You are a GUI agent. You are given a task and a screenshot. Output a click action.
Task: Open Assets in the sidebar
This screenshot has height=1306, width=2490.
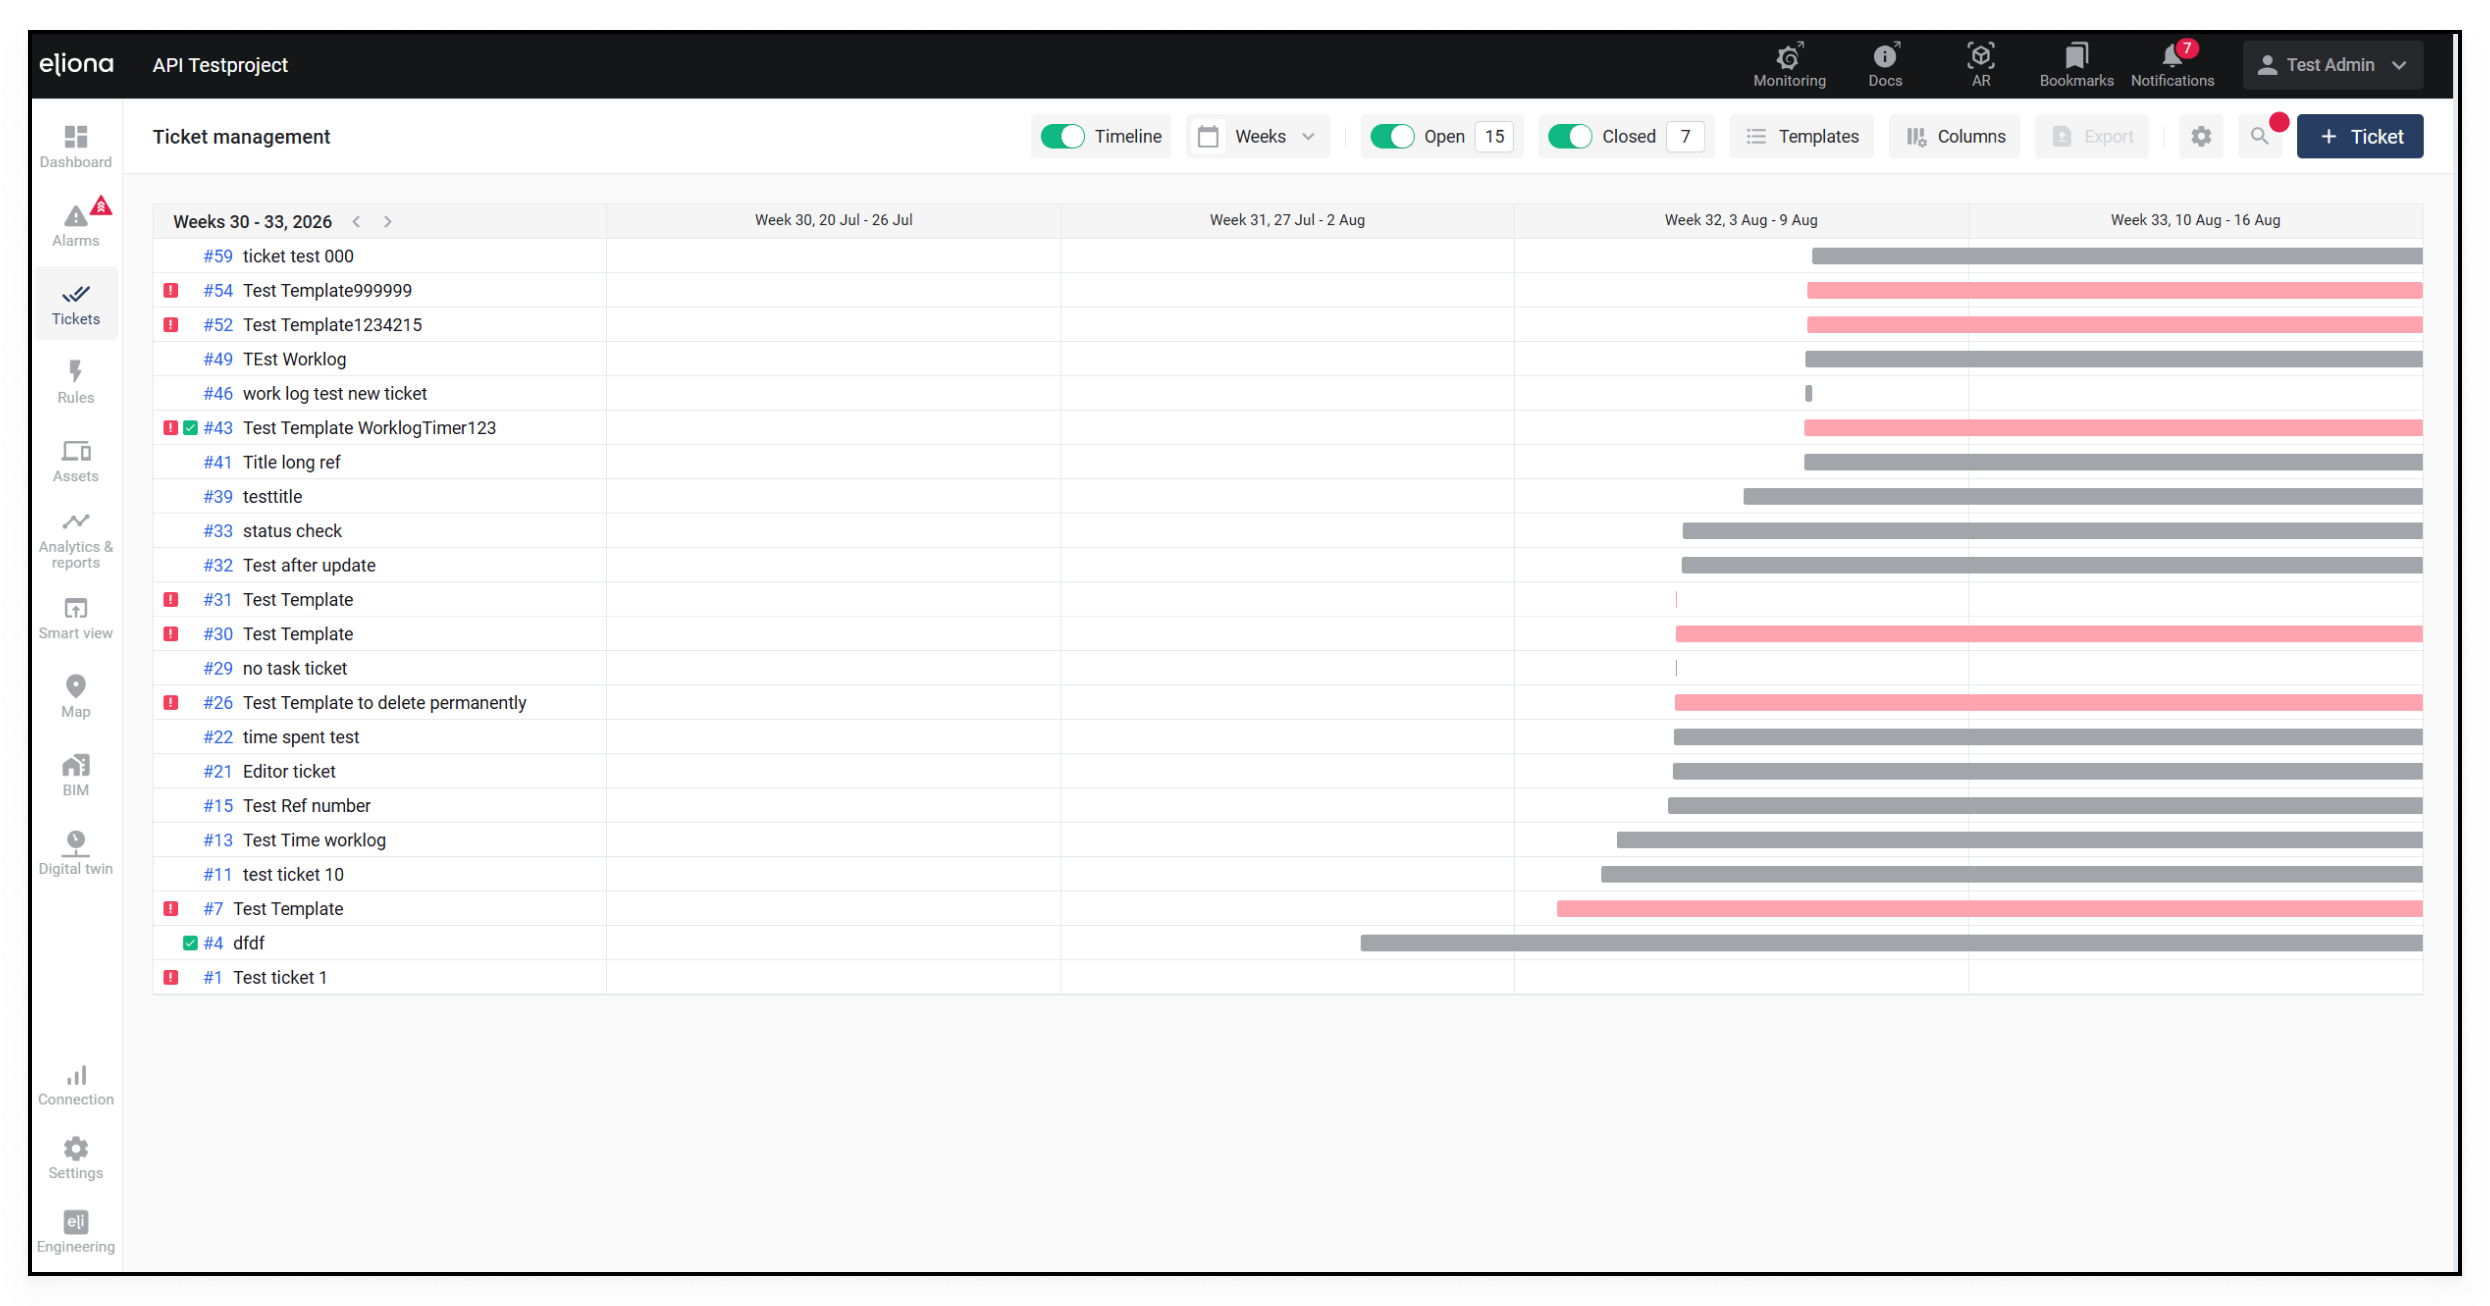[76, 460]
